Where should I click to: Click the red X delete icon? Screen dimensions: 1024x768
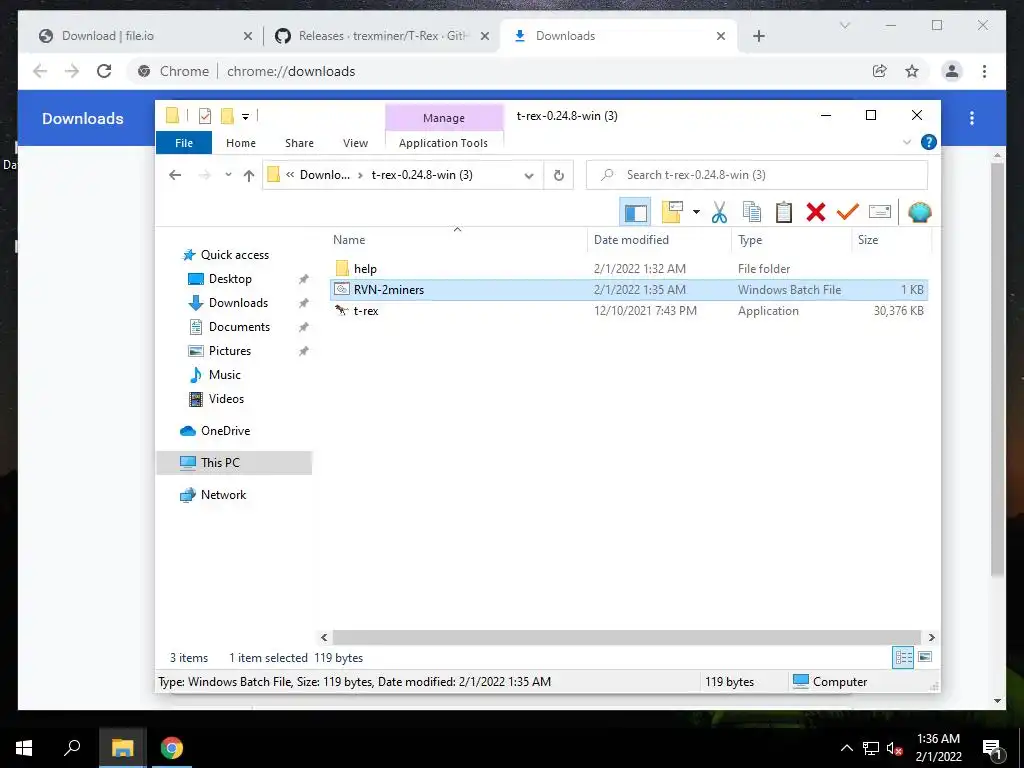(x=816, y=212)
